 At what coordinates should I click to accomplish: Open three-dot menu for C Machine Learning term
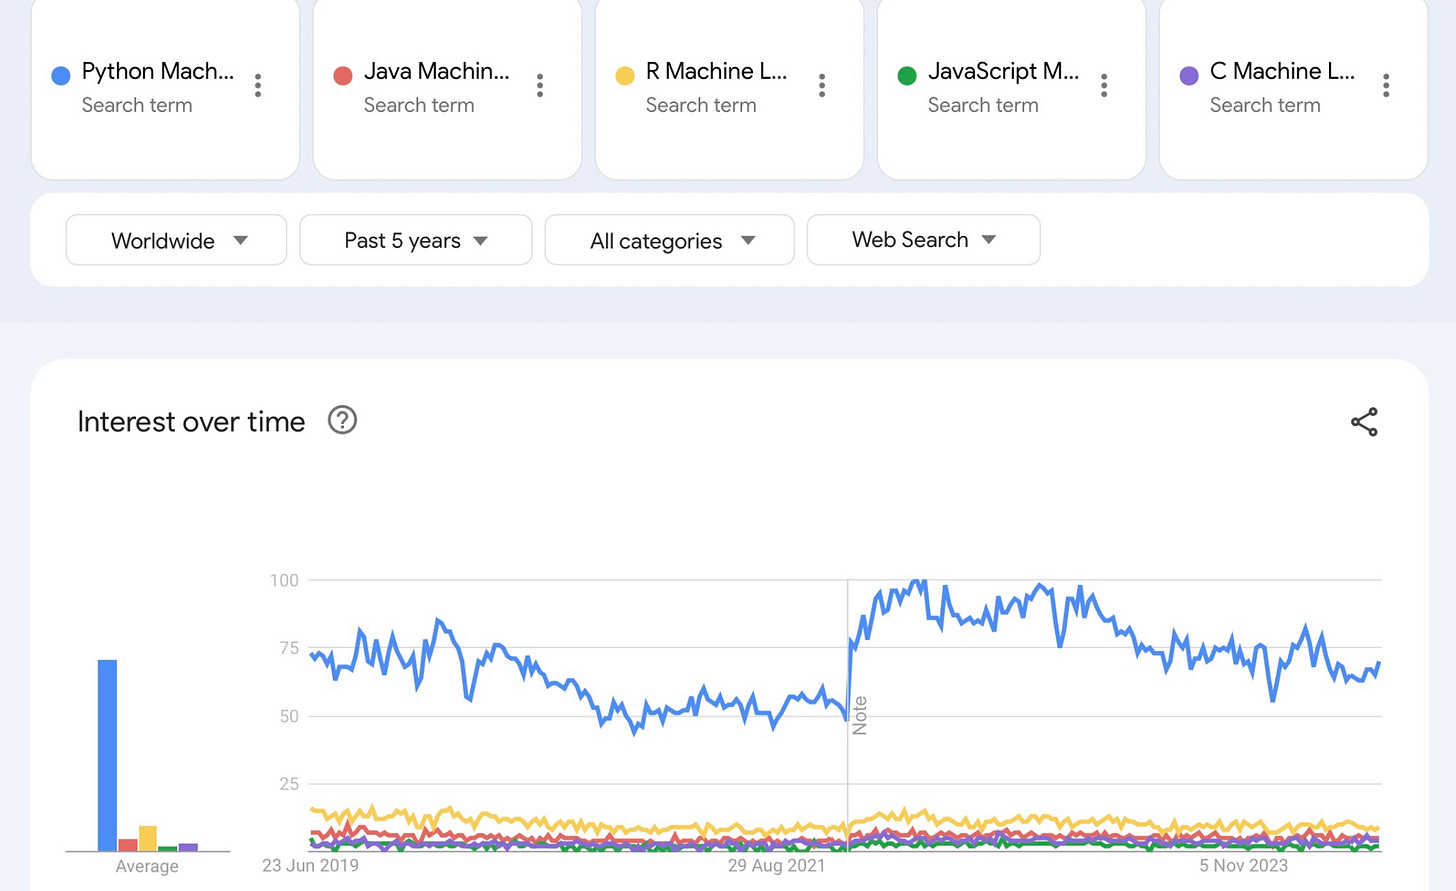coord(1386,86)
